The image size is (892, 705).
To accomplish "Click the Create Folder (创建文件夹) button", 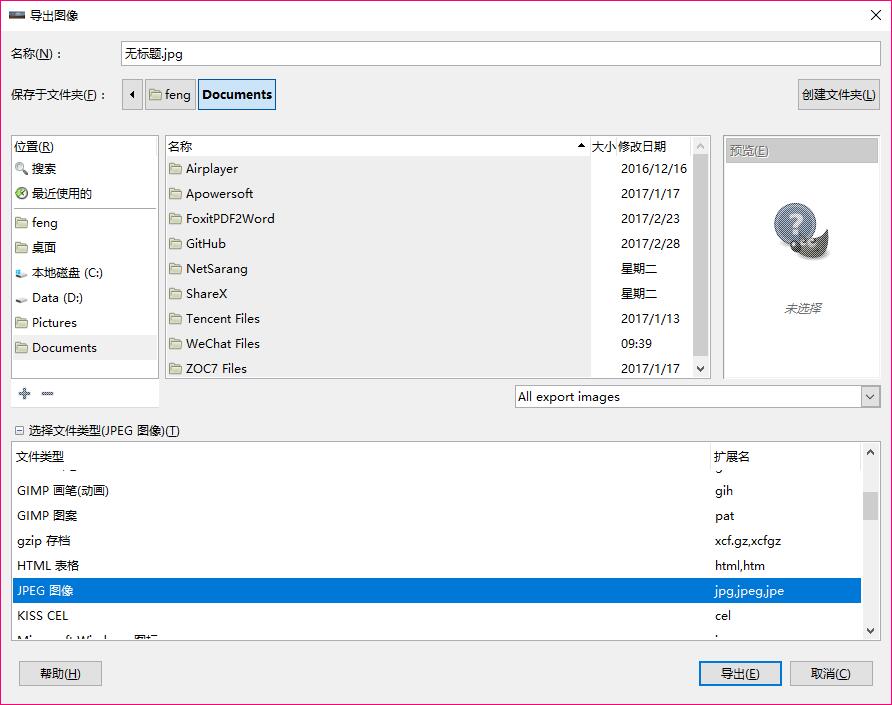I will [839, 94].
